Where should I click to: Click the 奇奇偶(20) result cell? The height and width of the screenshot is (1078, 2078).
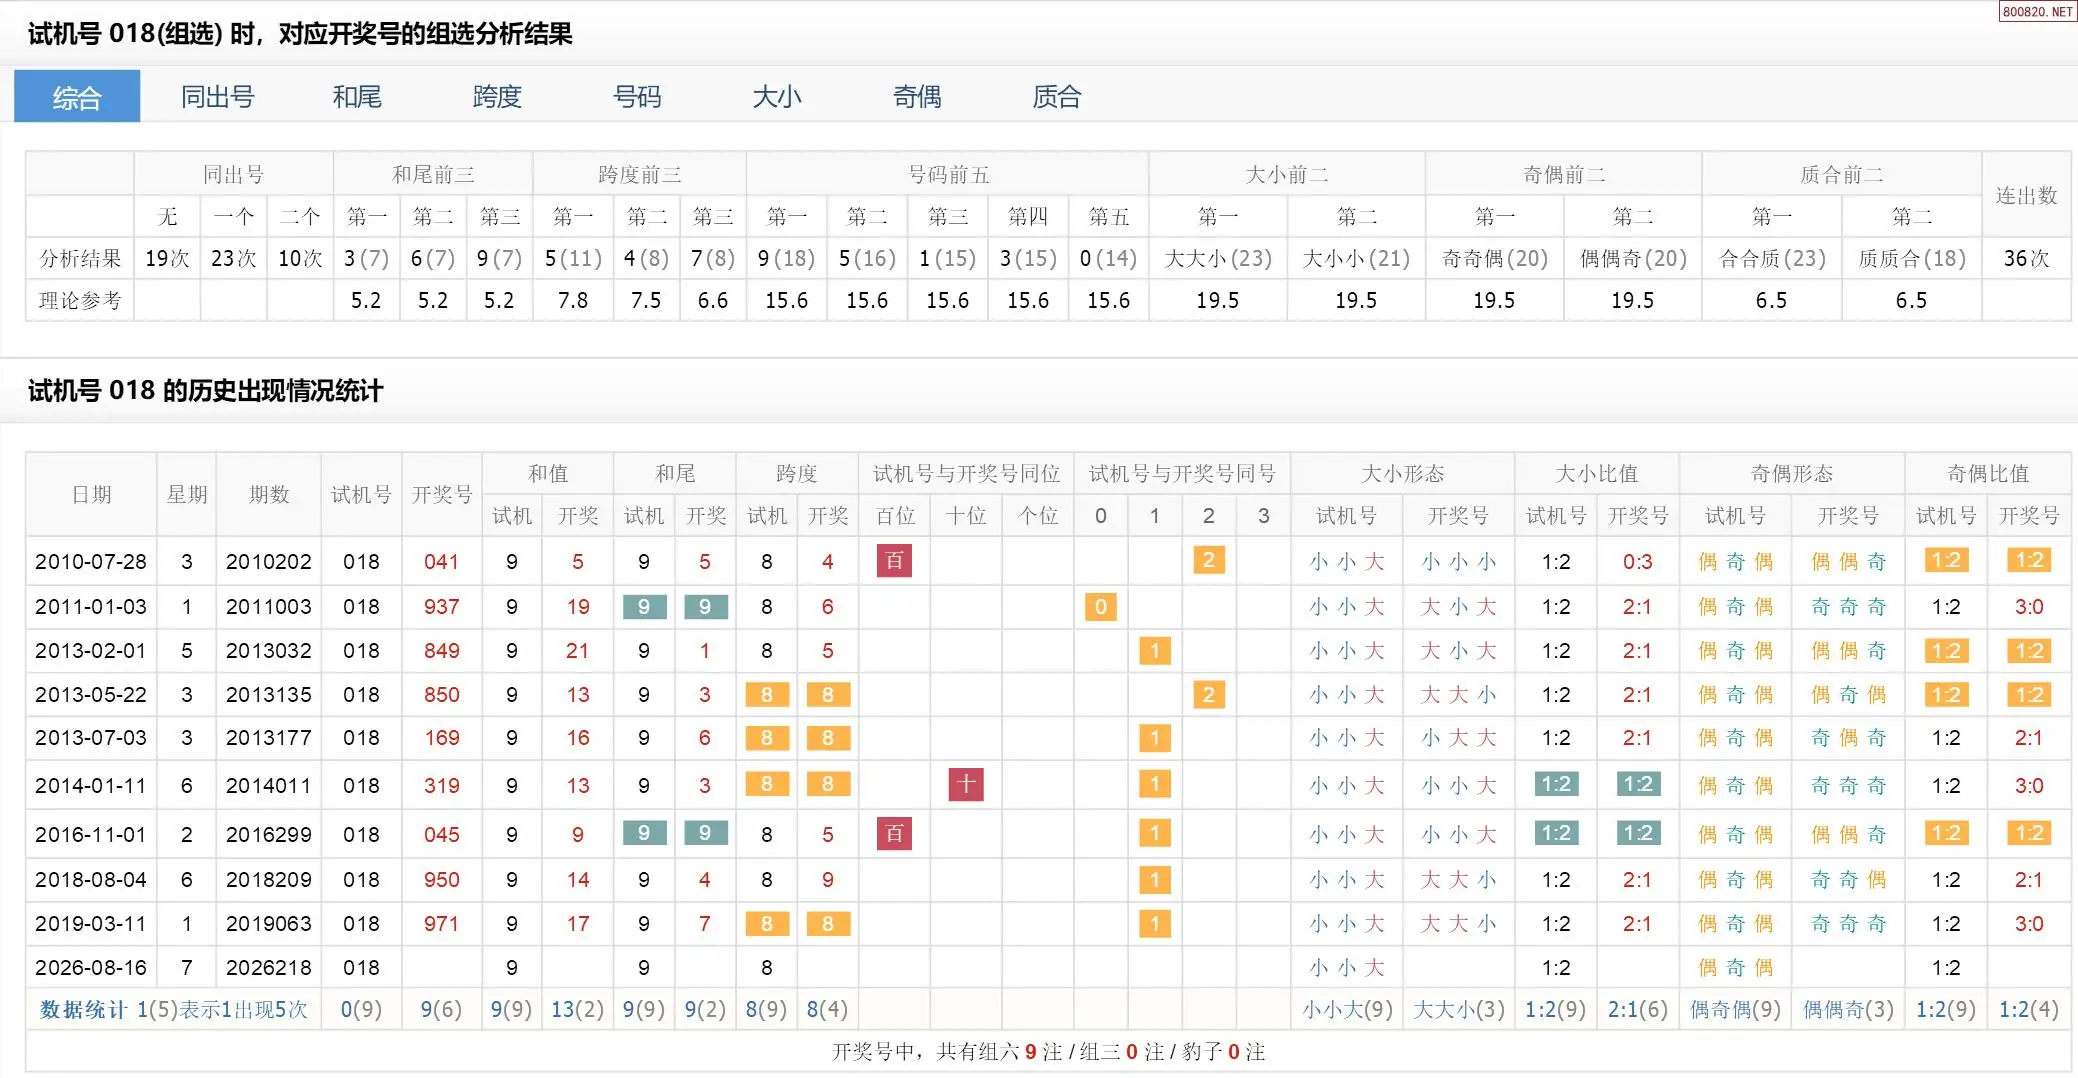click(1494, 259)
